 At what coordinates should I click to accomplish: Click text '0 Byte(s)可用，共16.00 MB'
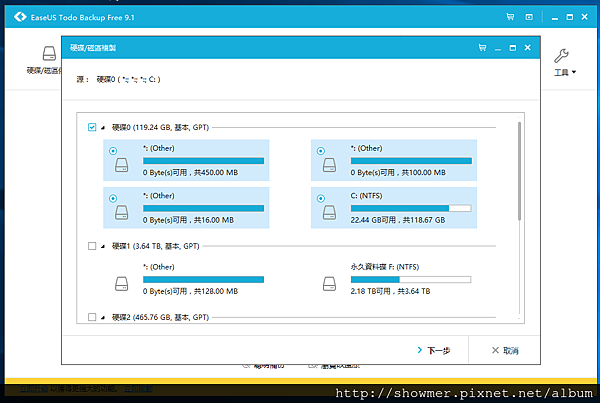click(188, 220)
